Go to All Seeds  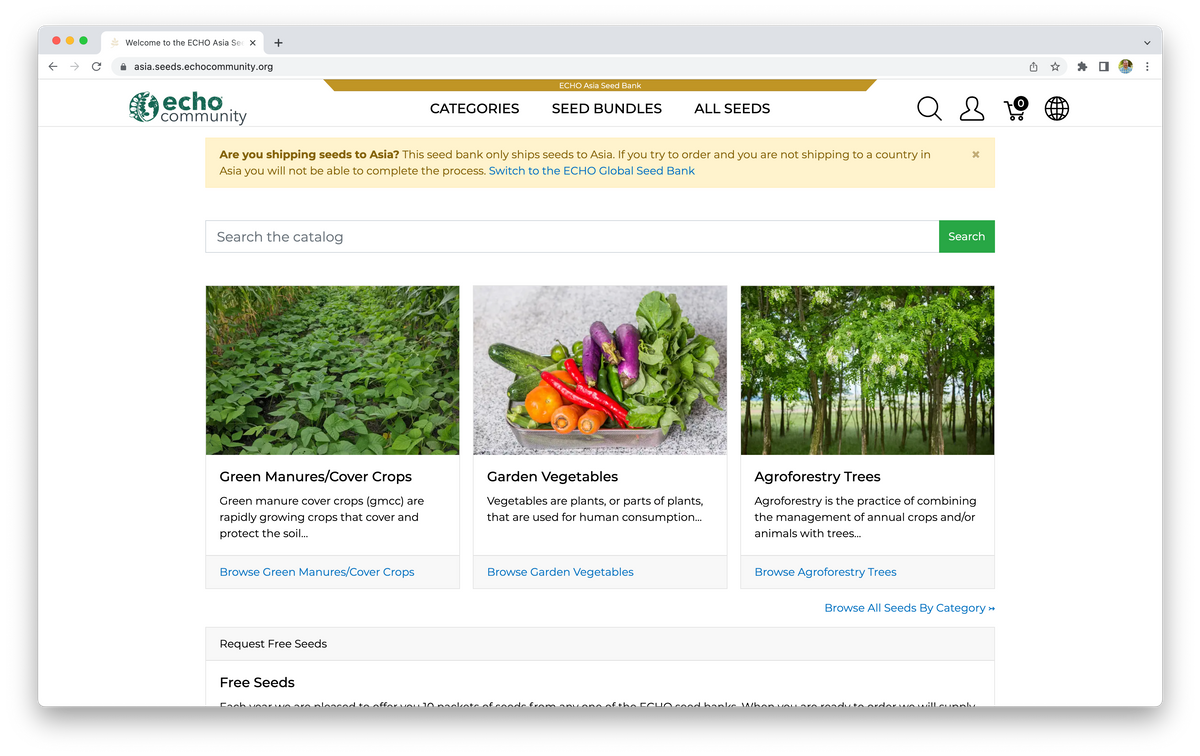[732, 109]
